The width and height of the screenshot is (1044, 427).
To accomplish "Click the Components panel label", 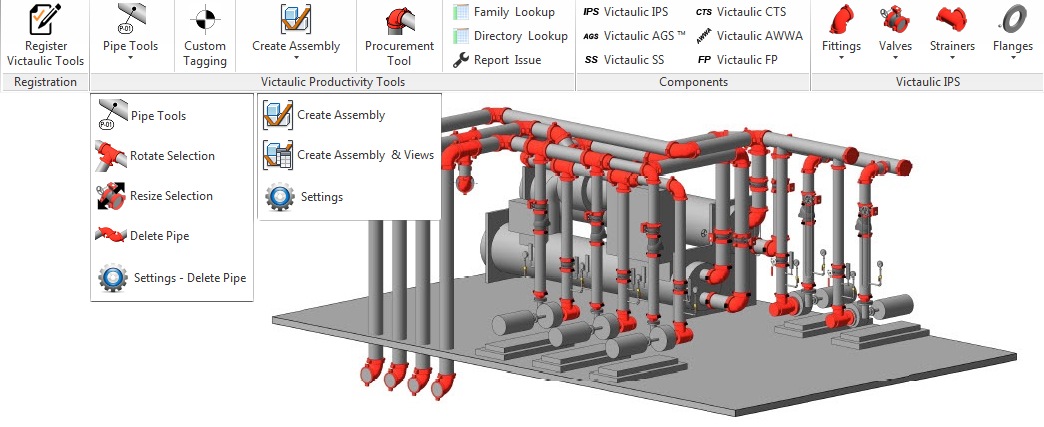I will [x=694, y=82].
